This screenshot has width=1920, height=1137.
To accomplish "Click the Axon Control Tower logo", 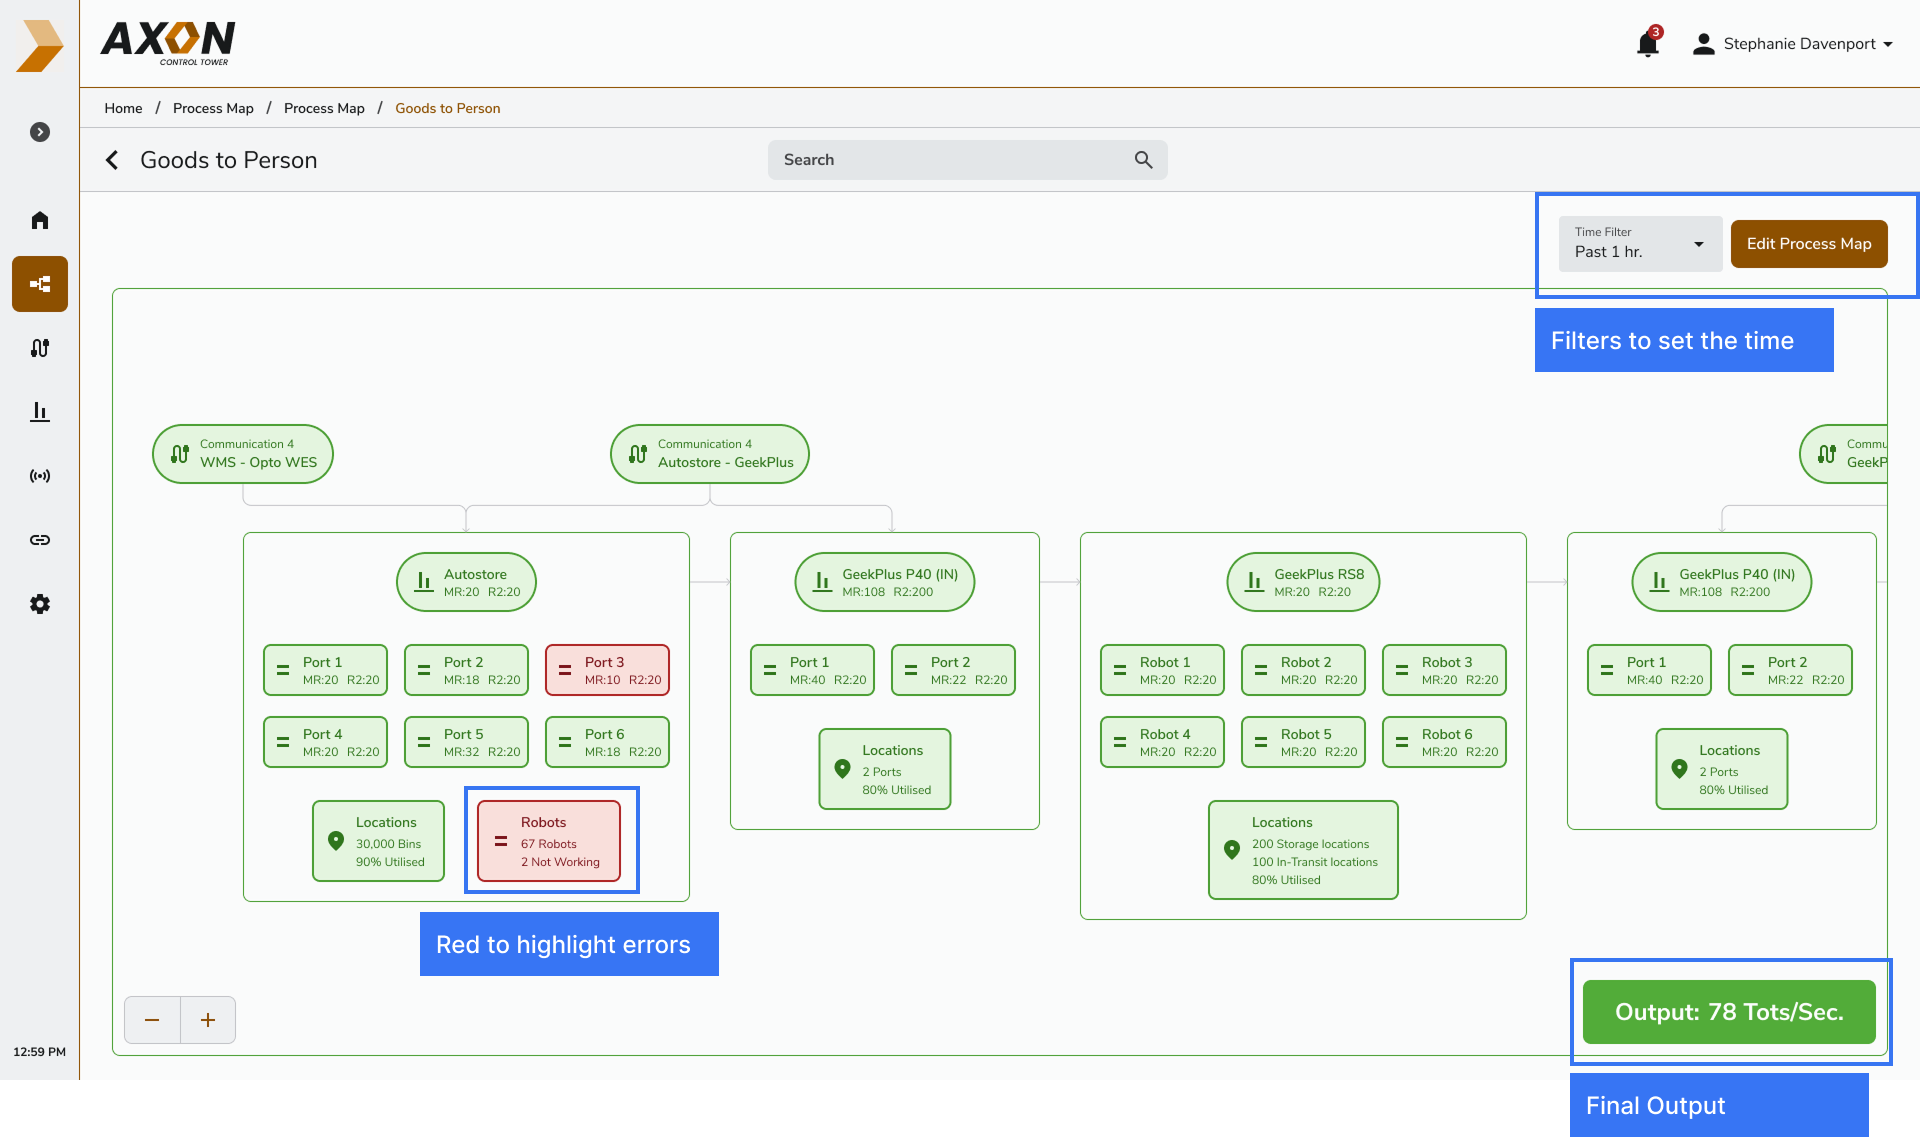I will click(x=168, y=43).
